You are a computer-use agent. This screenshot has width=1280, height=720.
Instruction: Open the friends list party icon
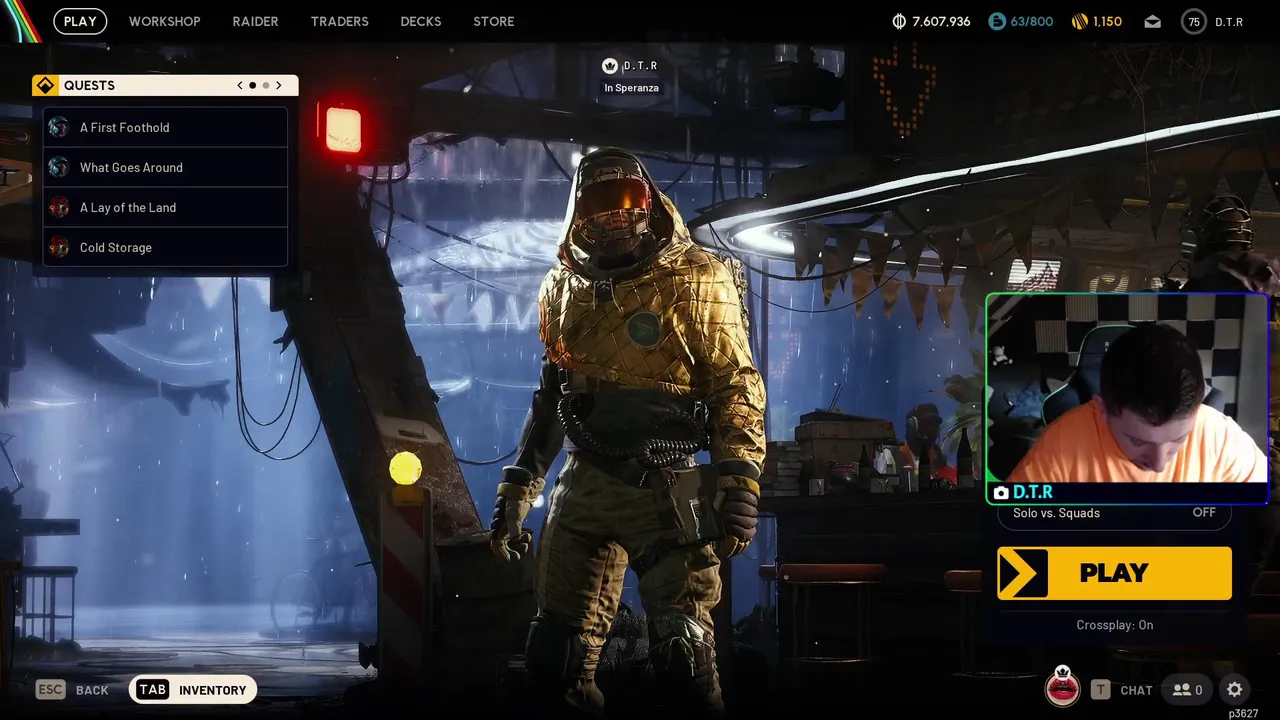1187,690
